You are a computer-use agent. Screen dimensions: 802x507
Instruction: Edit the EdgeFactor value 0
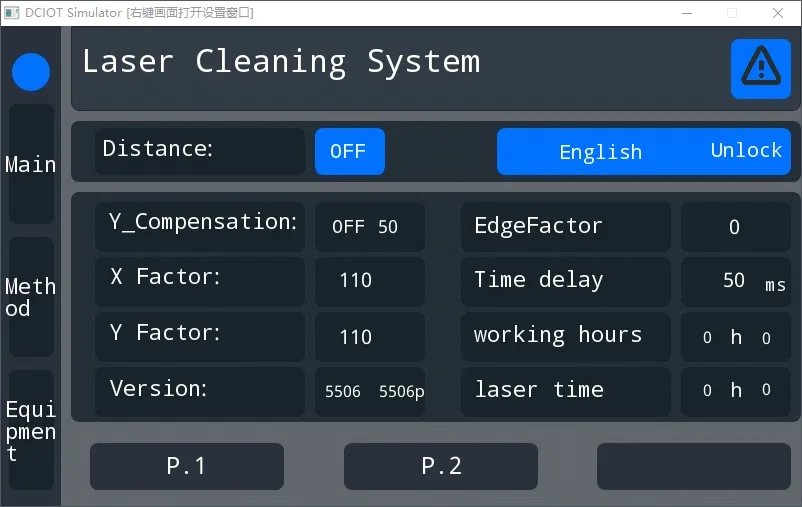(x=735, y=227)
